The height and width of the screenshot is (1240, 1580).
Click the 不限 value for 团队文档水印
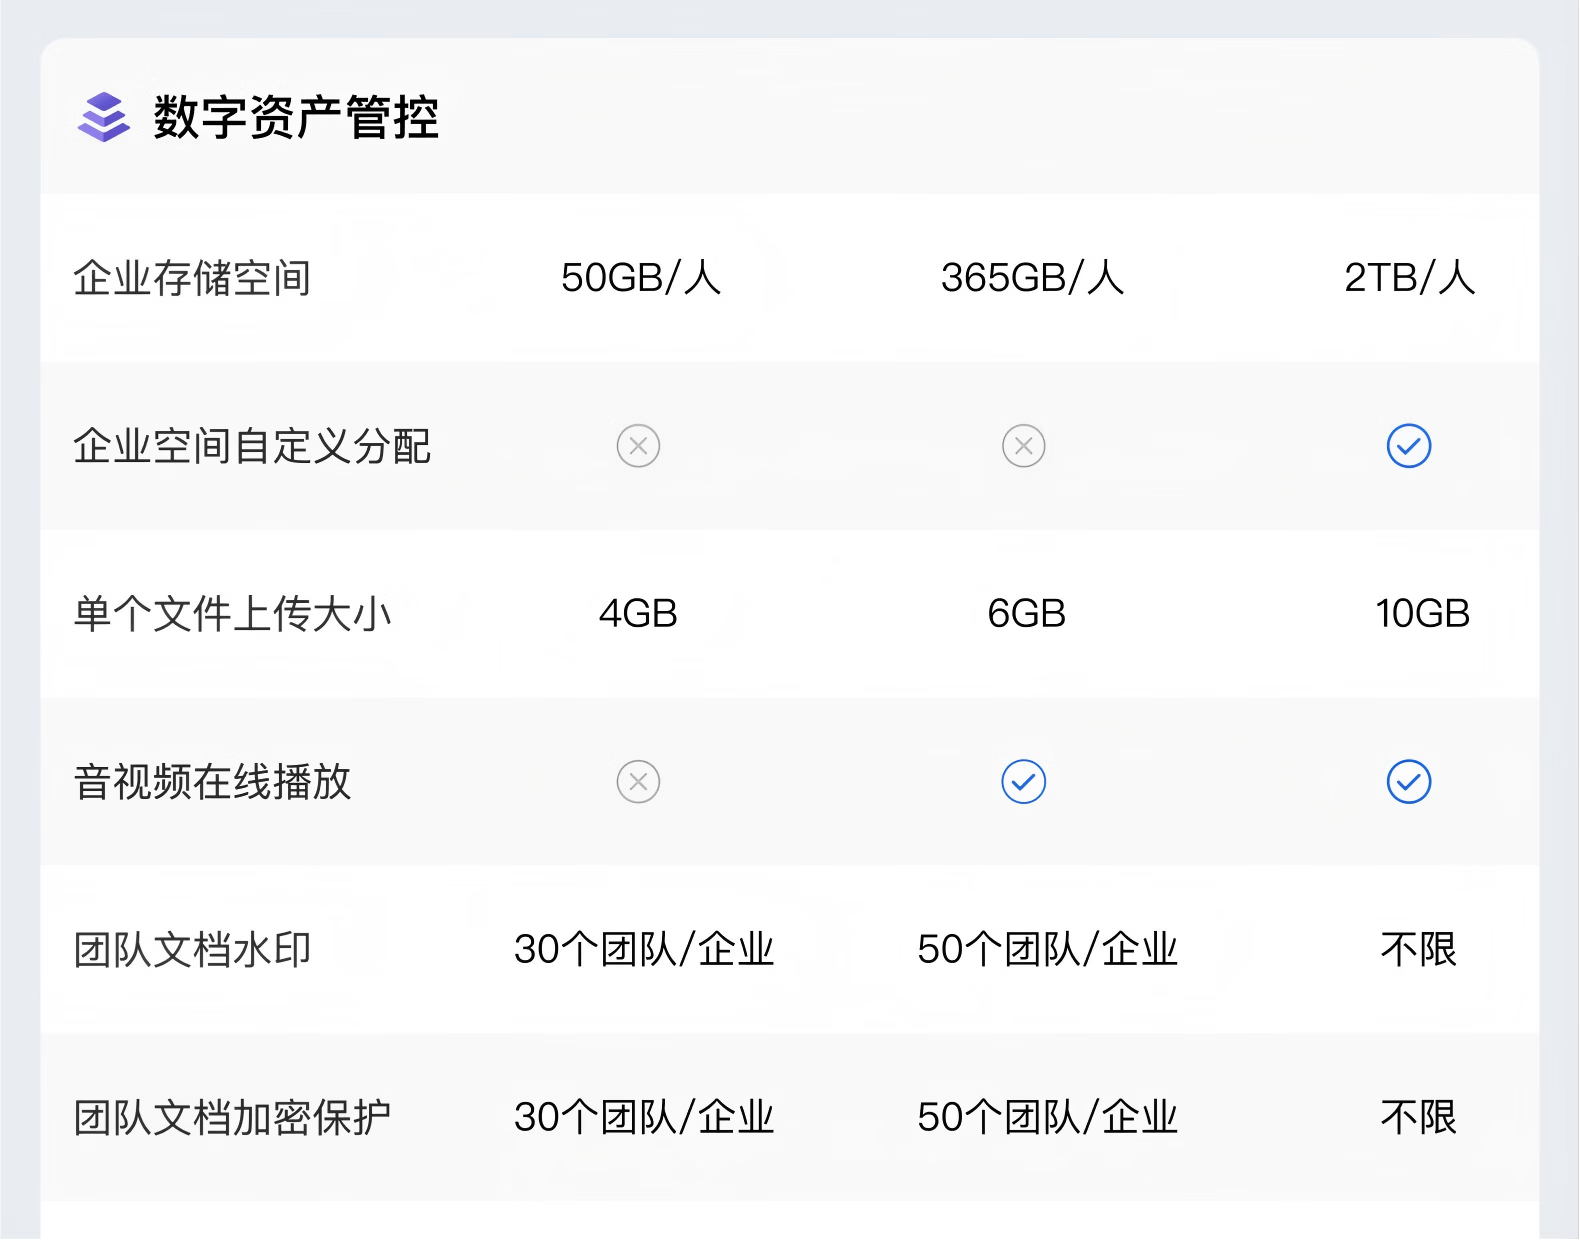(x=1418, y=950)
